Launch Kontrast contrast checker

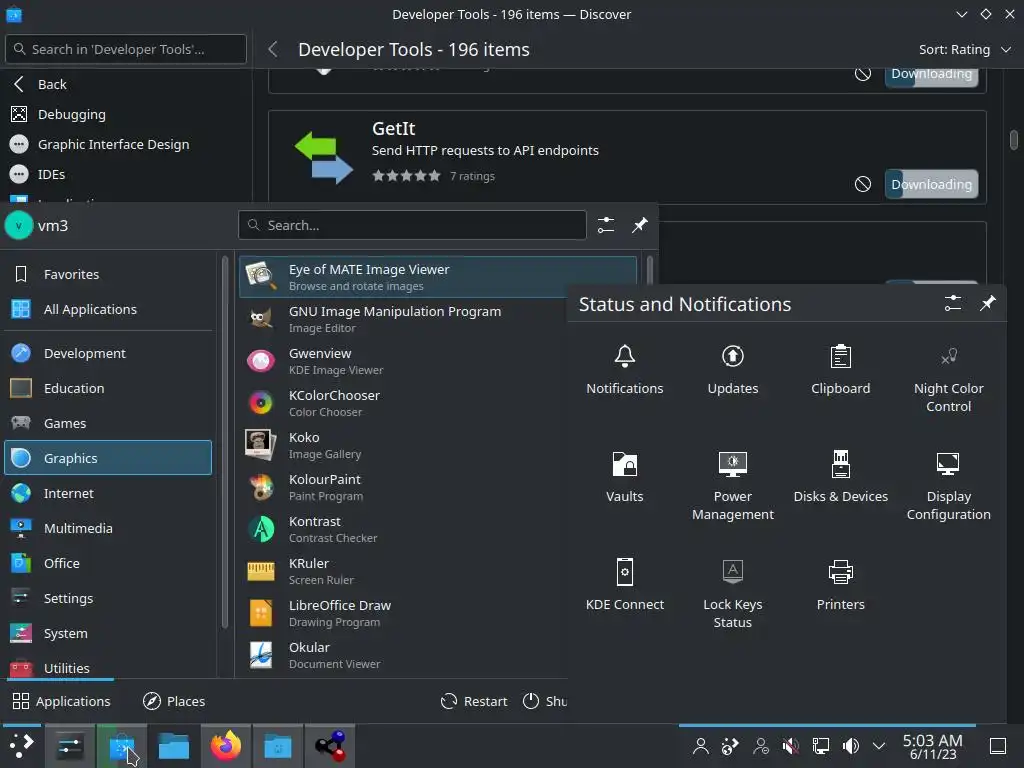[x=403, y=529]
